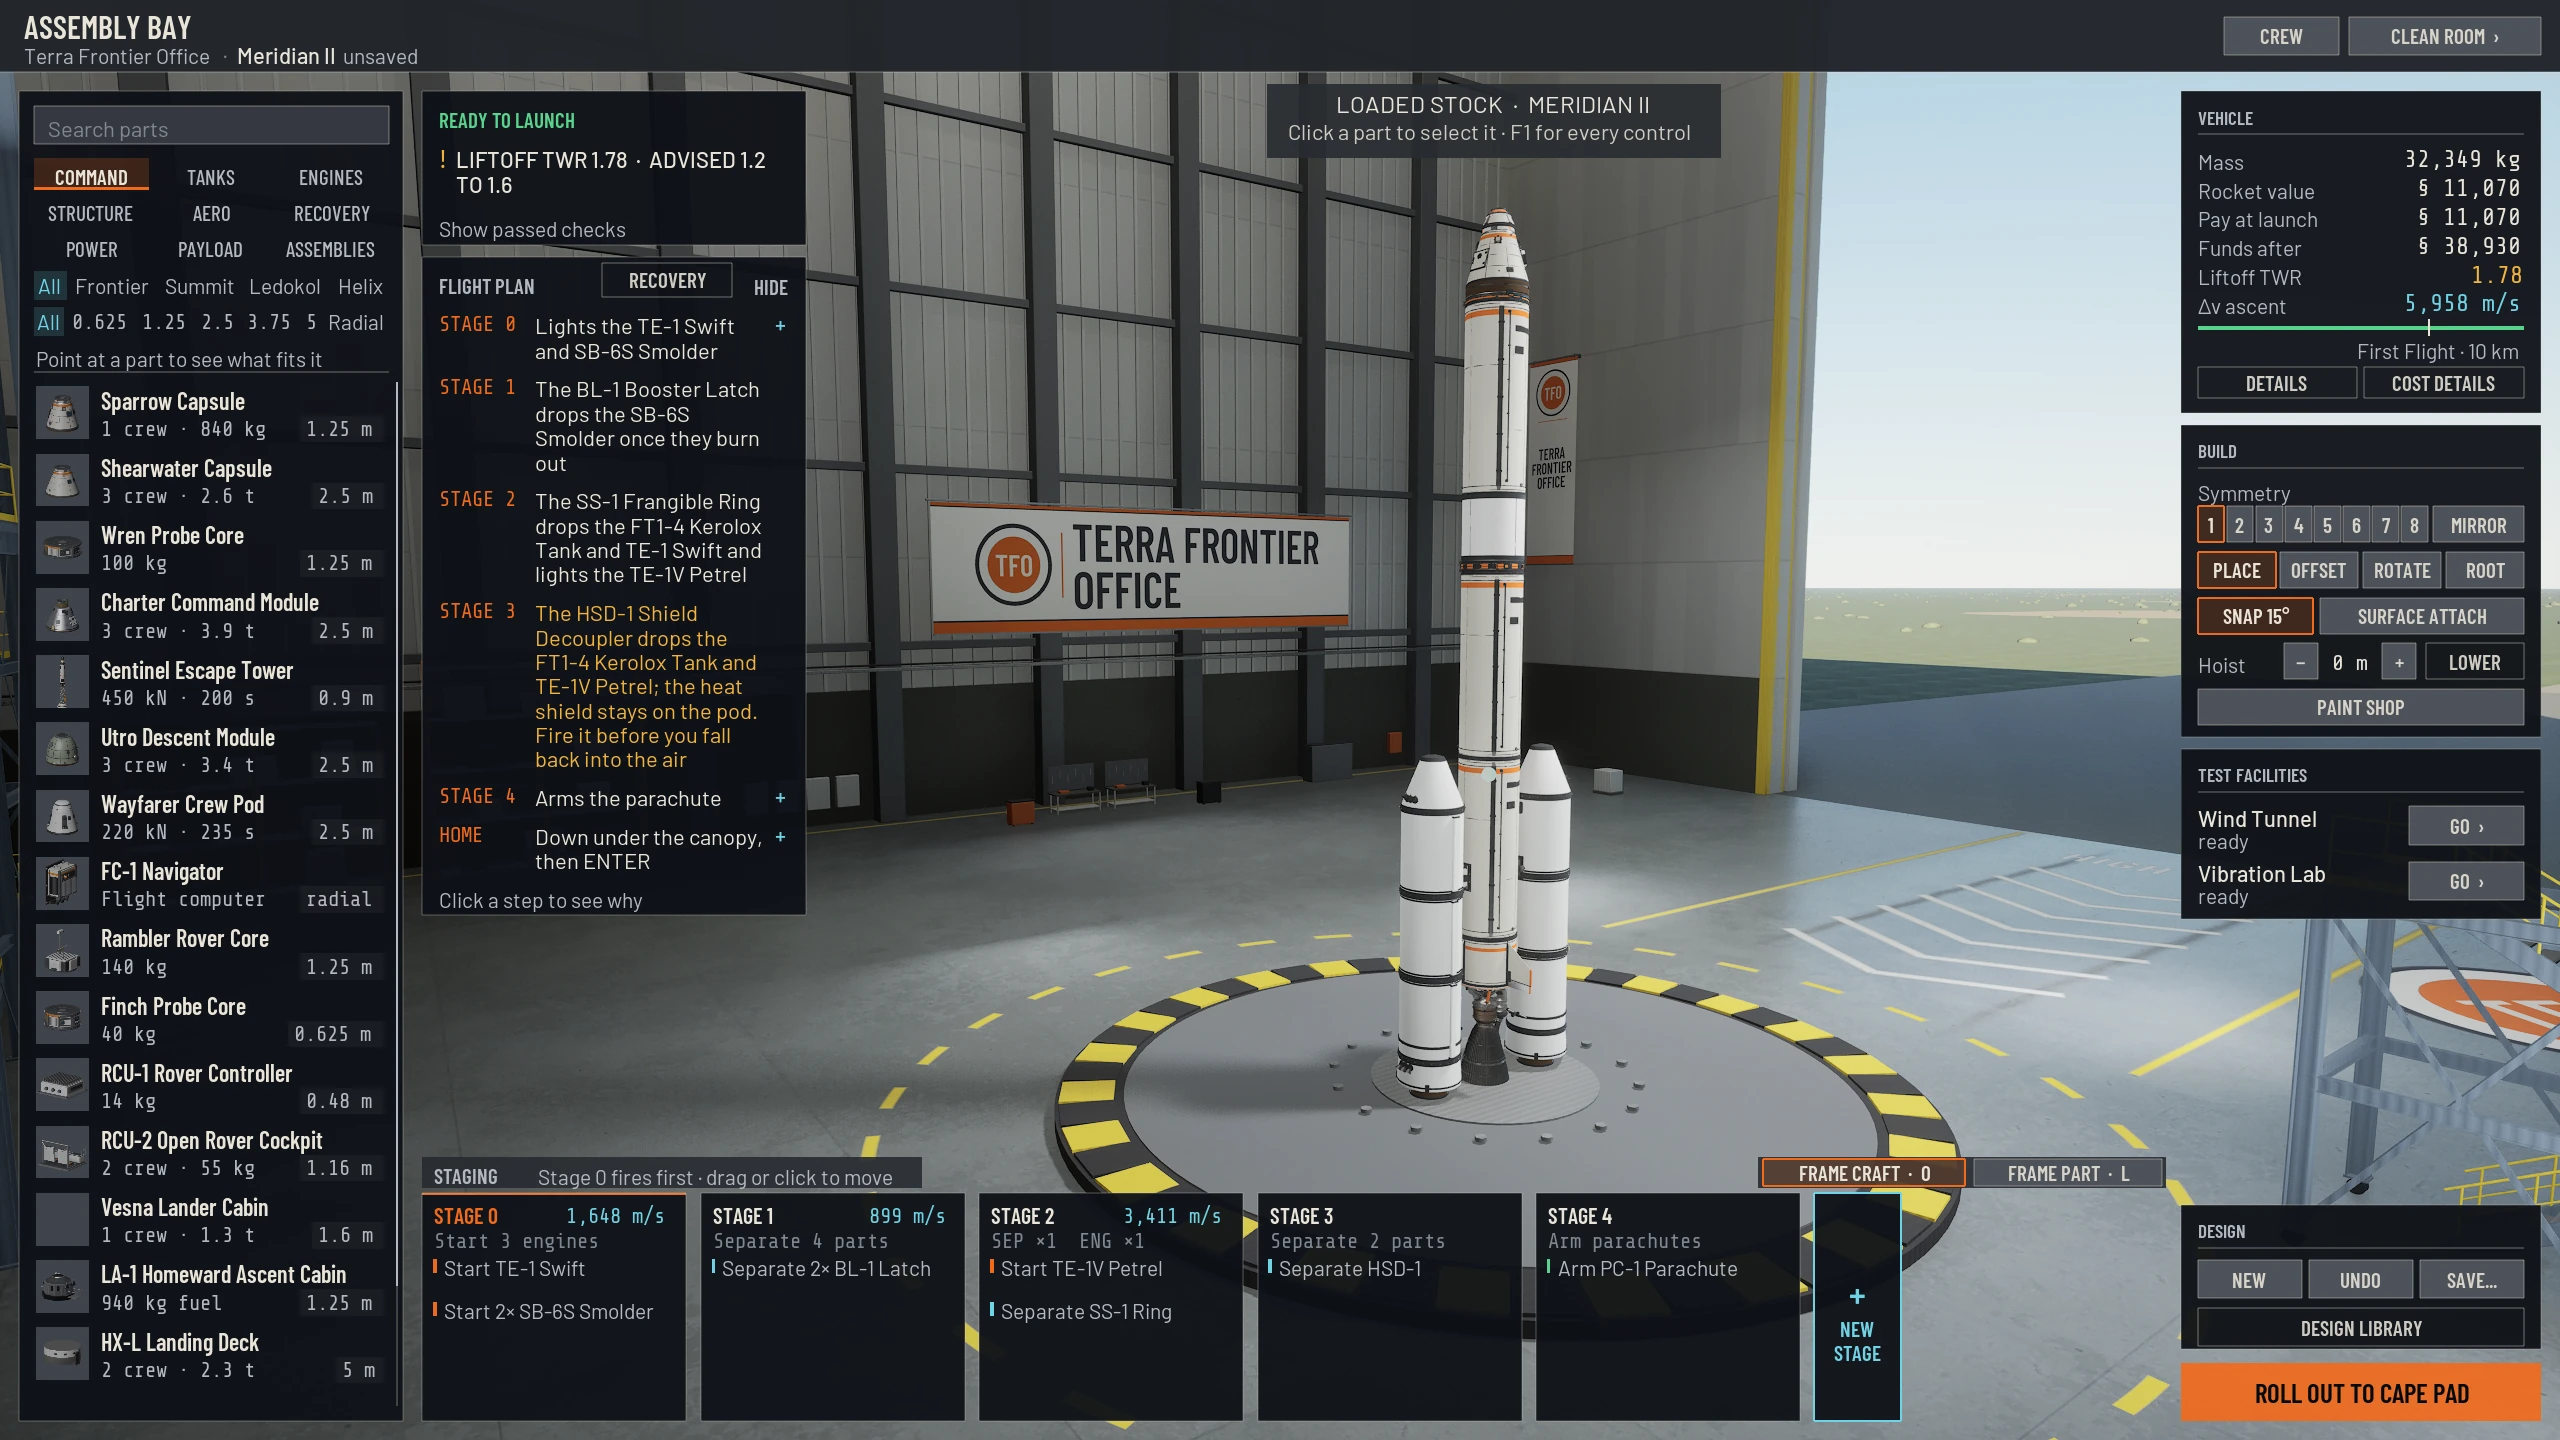This screenshot has height=1440, width=2560.
Task: Pick the Shearwater Capsule thumbnail
Action: 62,481
